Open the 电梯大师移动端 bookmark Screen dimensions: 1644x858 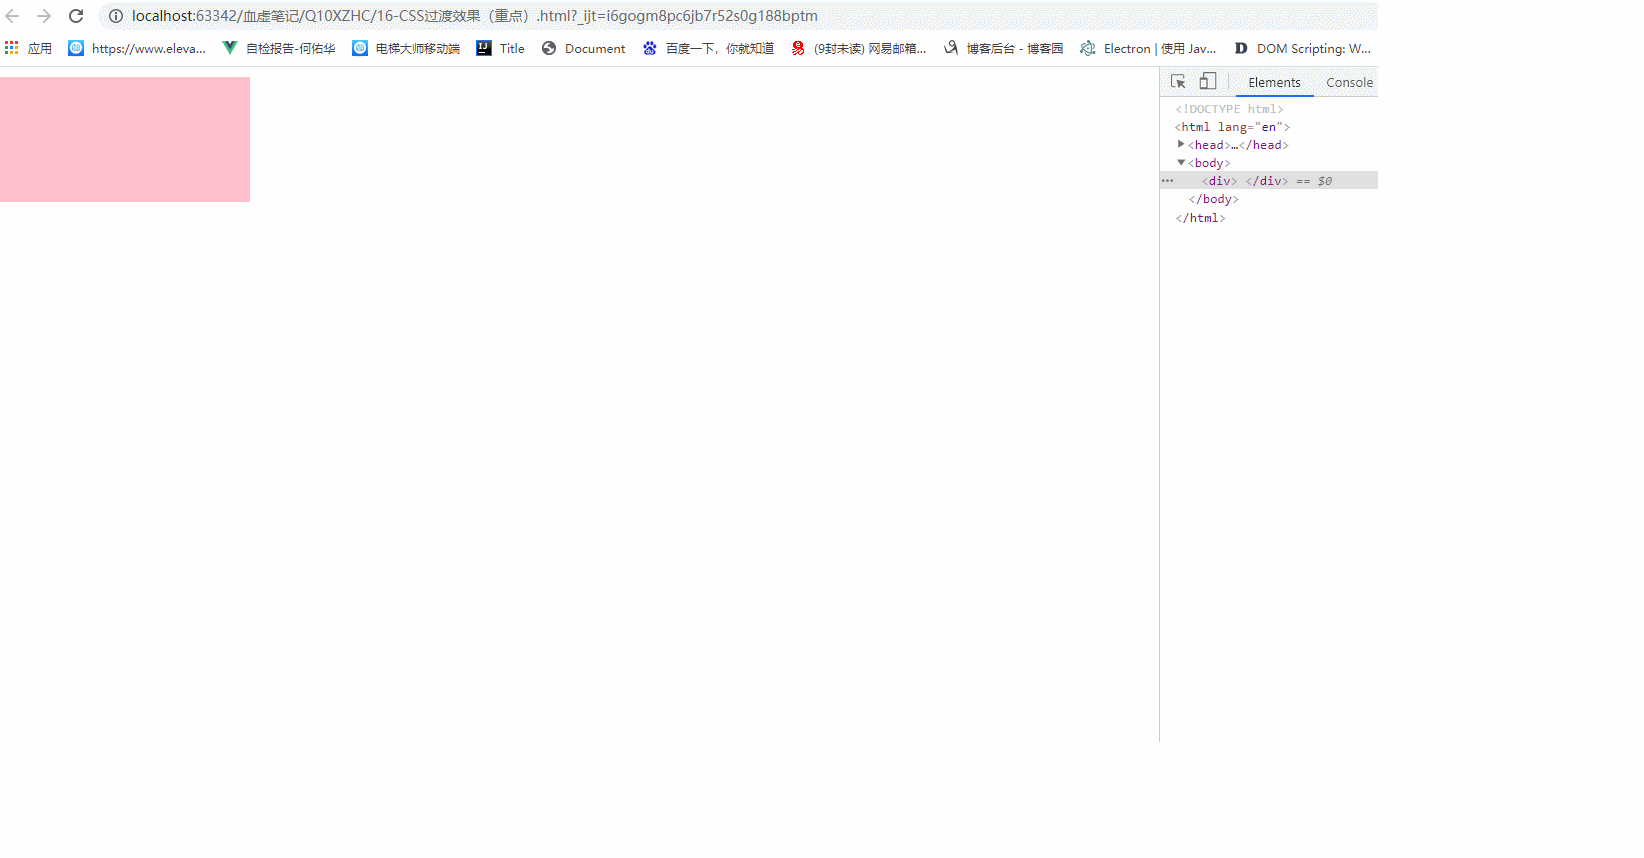pos(406,48)
